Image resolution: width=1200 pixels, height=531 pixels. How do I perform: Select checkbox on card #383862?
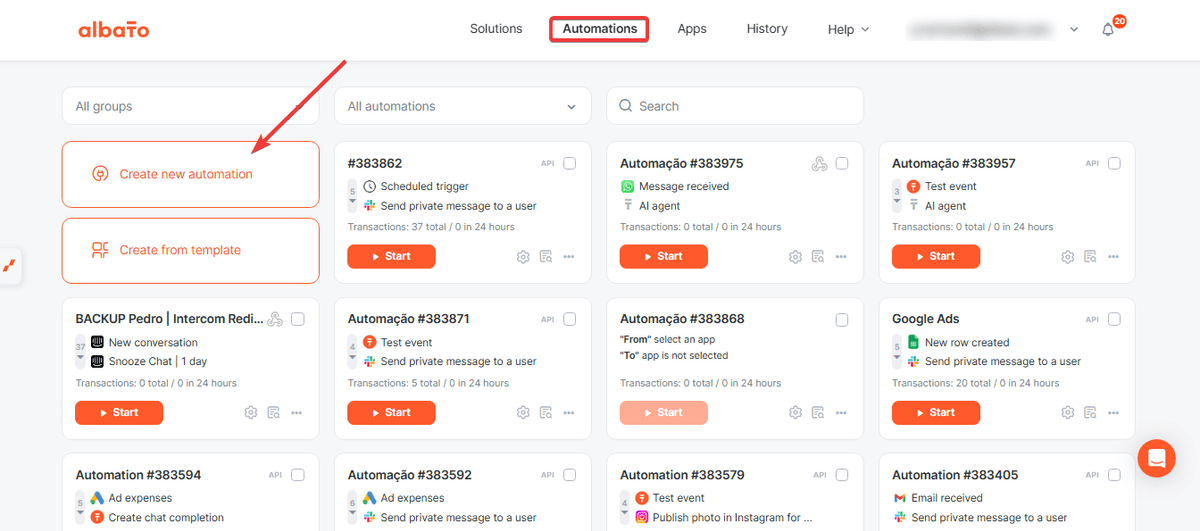[570, 164]
